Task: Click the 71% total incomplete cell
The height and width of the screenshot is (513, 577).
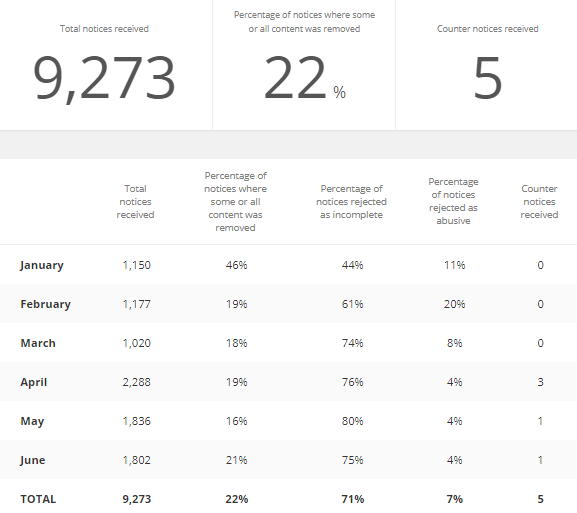Action: [x=353, y=499]
